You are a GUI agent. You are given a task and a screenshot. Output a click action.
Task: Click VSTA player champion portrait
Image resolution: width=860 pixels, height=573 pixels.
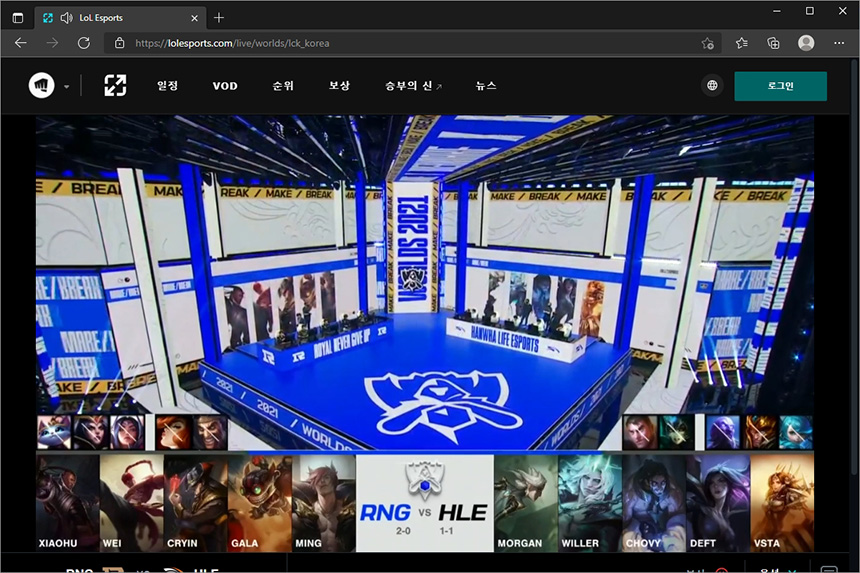782,503
